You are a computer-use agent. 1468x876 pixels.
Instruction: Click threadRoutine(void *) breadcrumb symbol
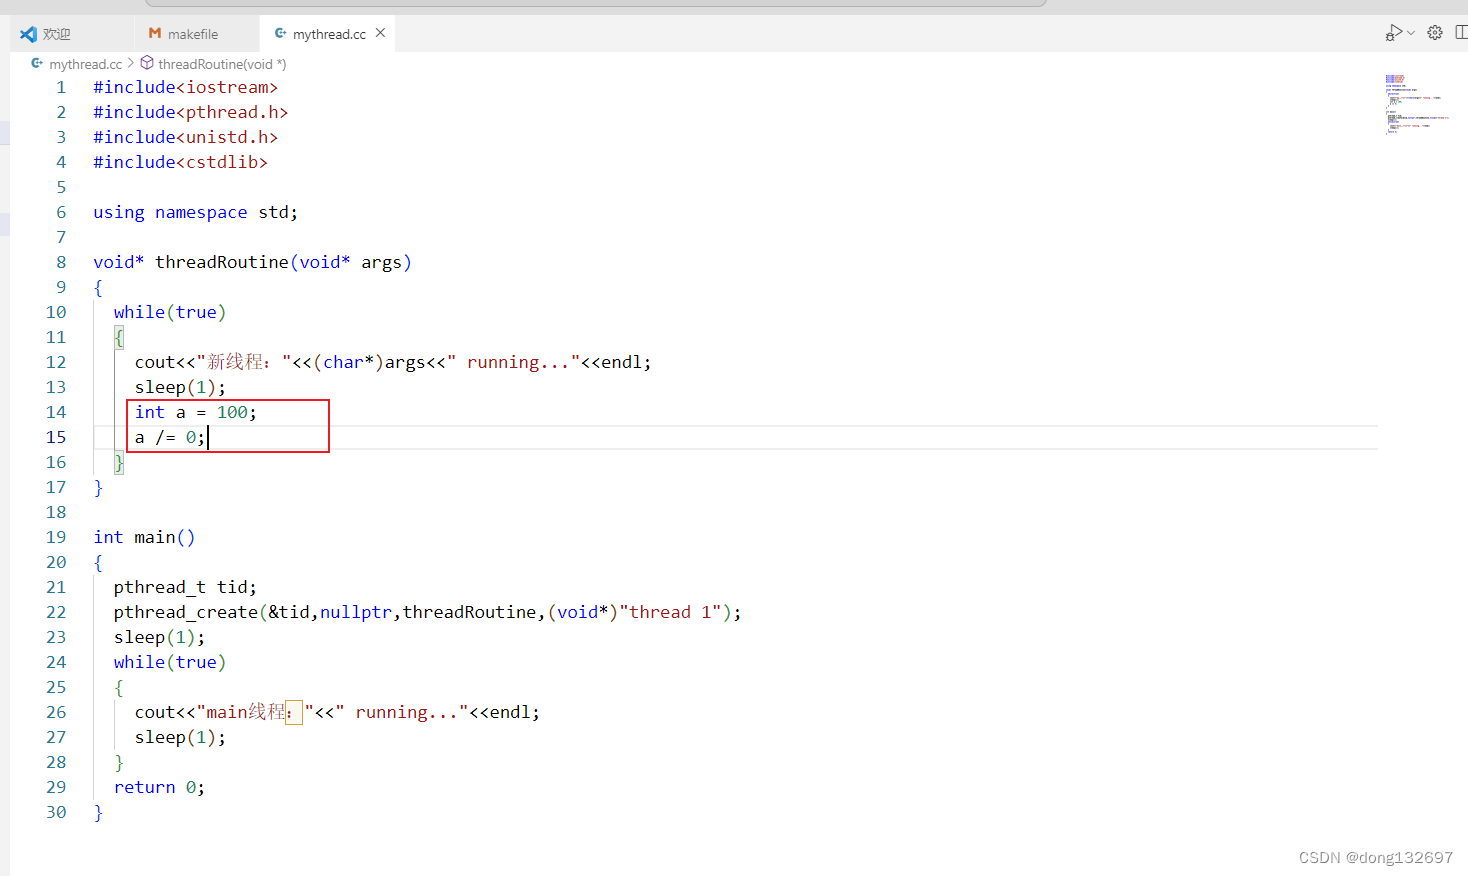point(222,64)
